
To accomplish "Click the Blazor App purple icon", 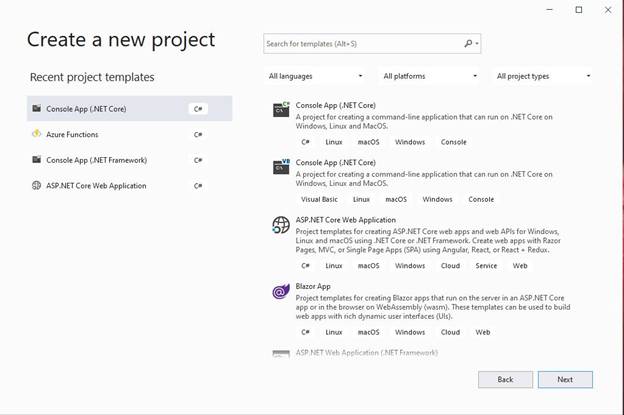I will pyautogui.click(x=281, y=292).
